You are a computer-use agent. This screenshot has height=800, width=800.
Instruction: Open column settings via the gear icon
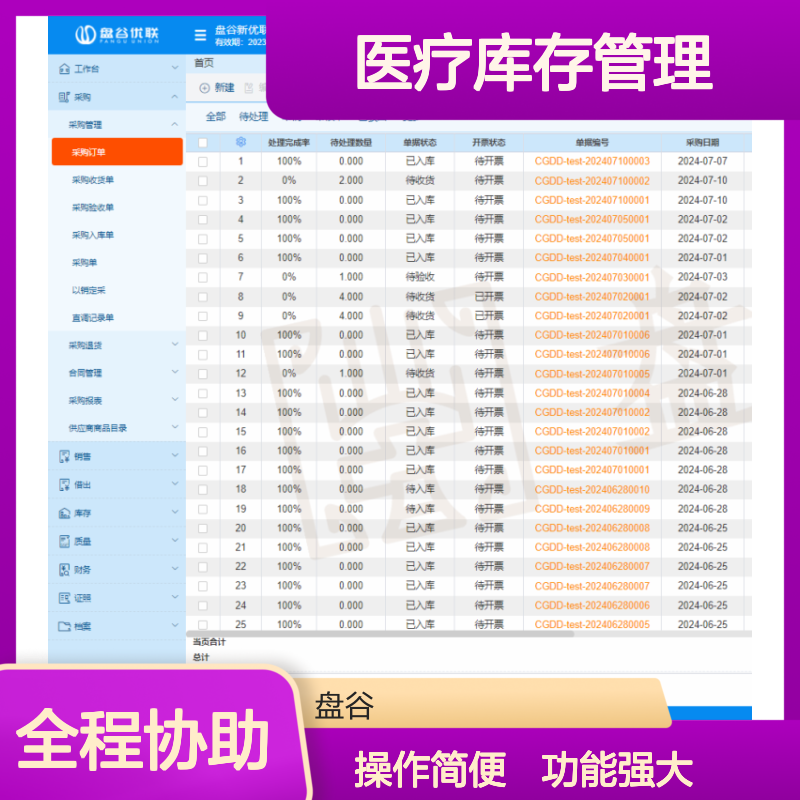241,142
